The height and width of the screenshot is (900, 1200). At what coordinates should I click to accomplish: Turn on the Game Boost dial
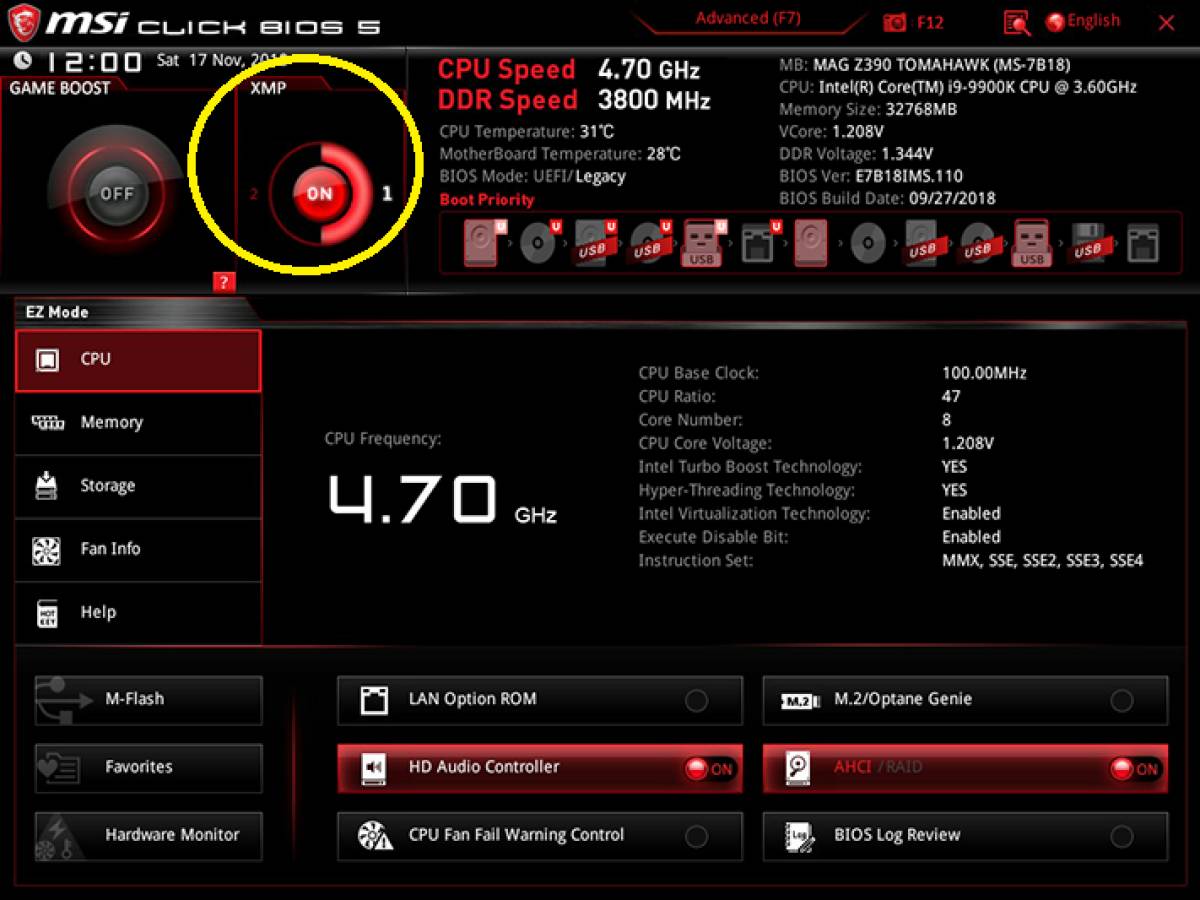116,194
